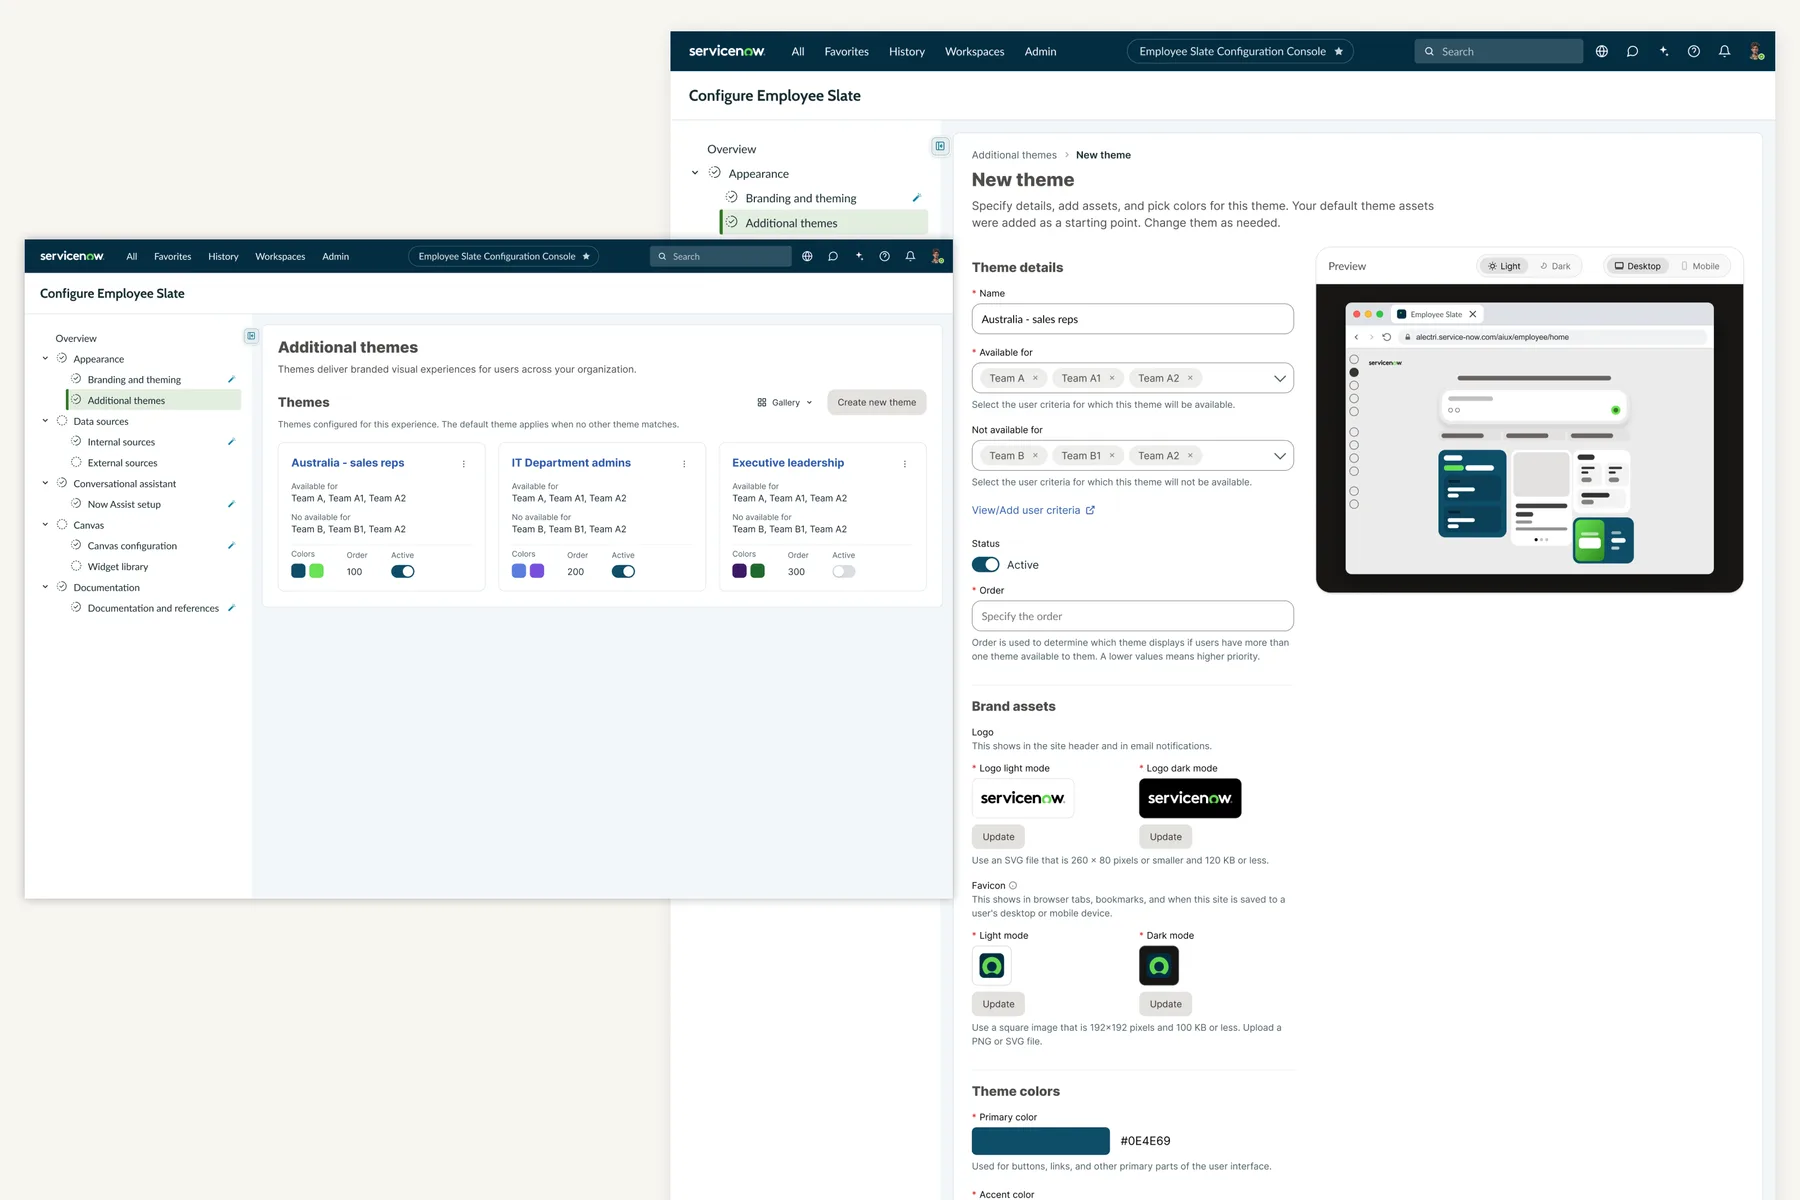Open notifications bell in front window
This screenshot has height=1200, width=1800.
coord(911,257)
